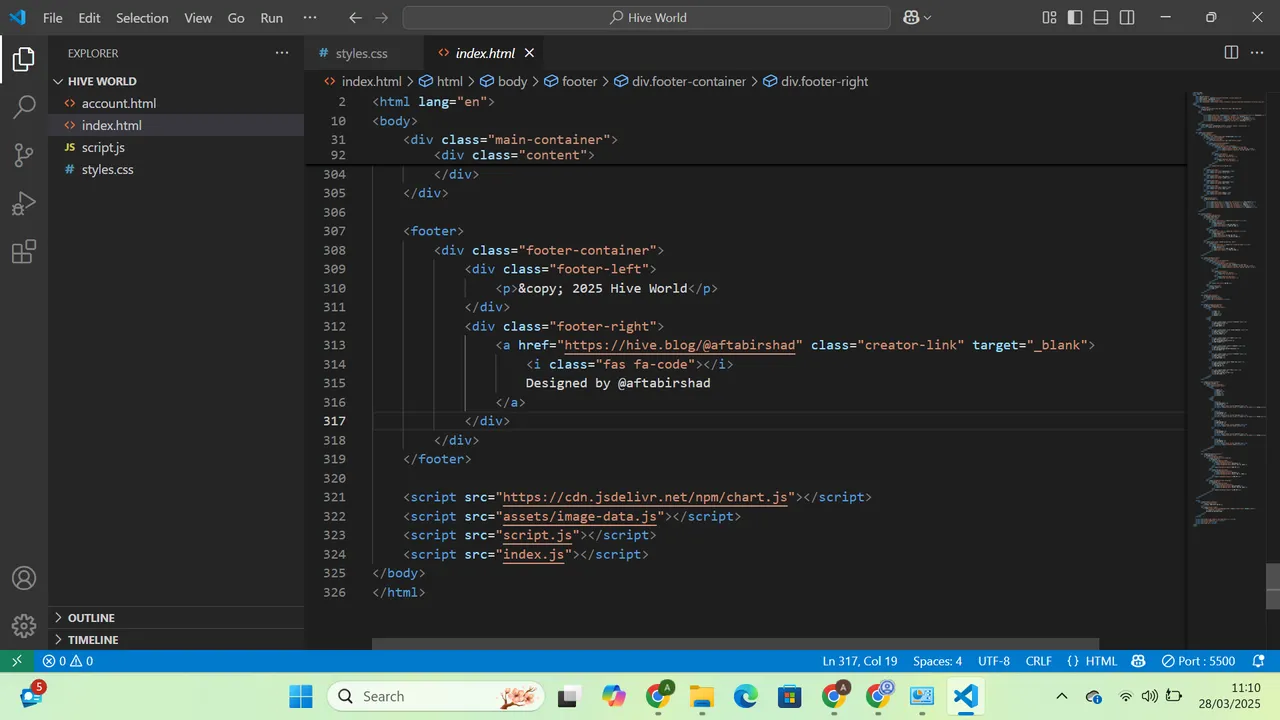This screenshot has height=720, width=1280.
Task: Click the editor horizontal scrollbar
Action: pos(735,644)
